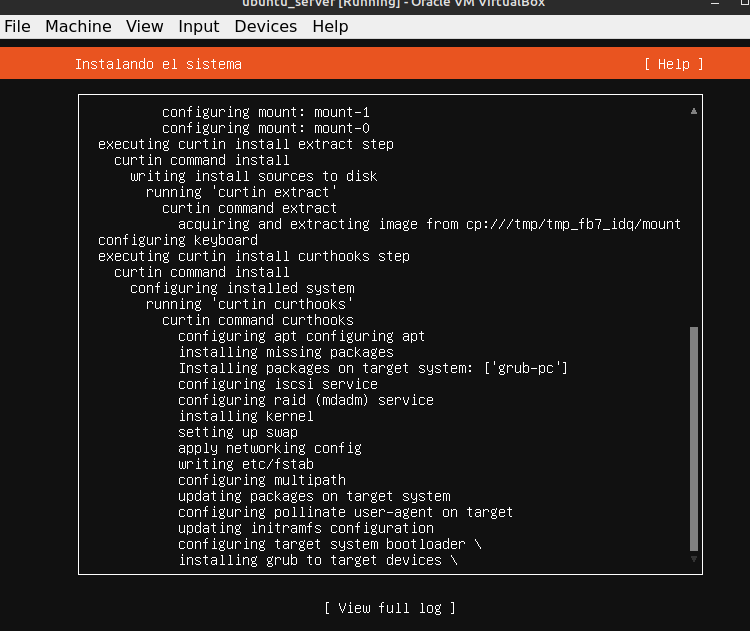This screenshot has height=631, width=750.
Task: Click the log scrollbar up arrow
Action: pos(694,111)
